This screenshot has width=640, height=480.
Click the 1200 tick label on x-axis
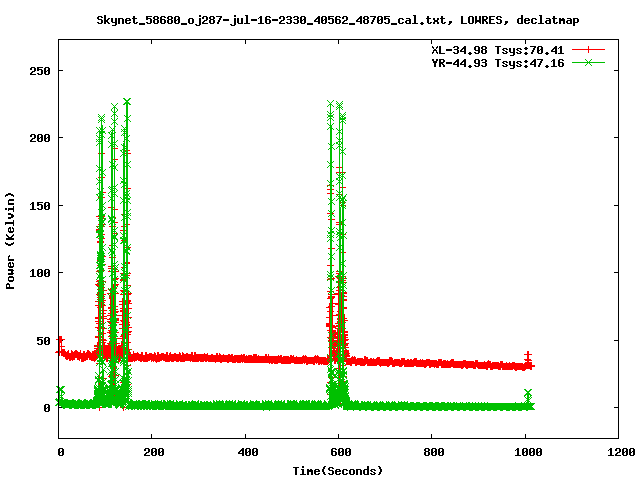617,453
